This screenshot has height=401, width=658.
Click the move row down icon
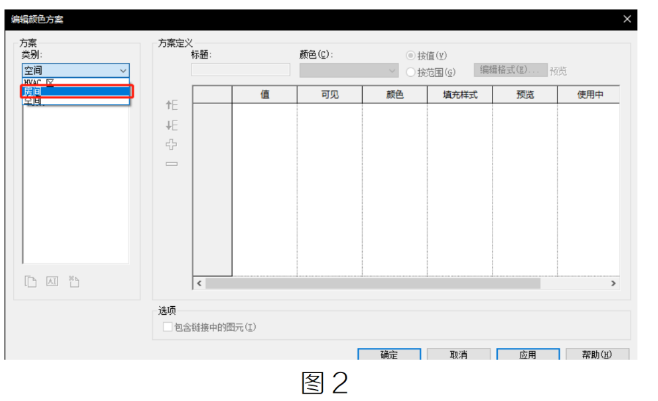[x=172, y=125]
